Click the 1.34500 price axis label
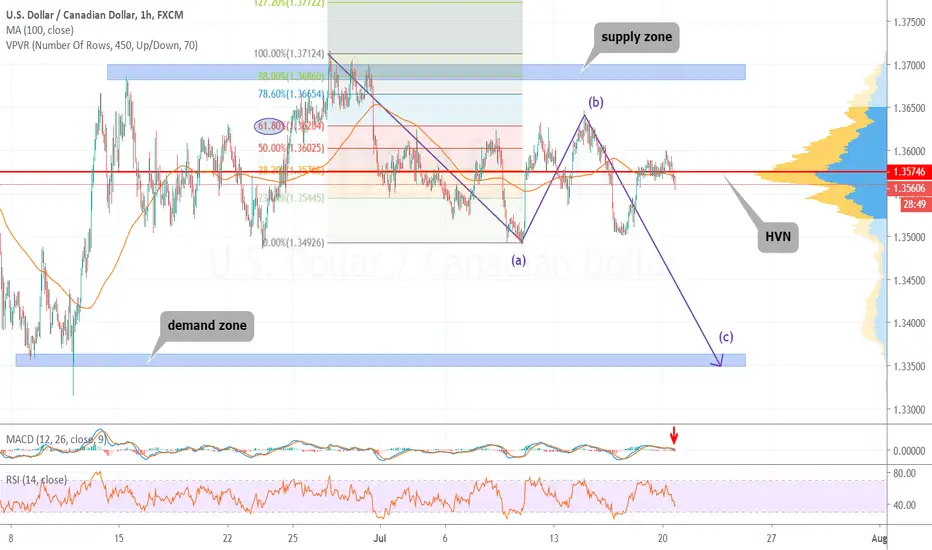932x550 pixels. pyautogui.click(x=909, y=281)
